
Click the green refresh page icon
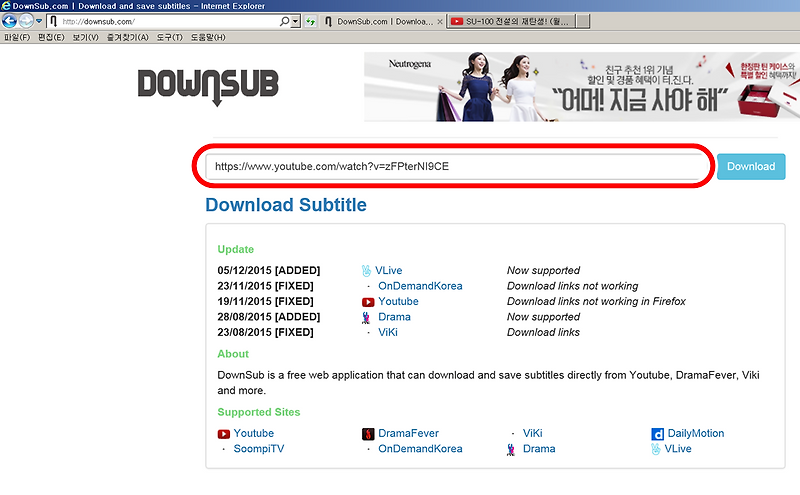coord(310,21)
